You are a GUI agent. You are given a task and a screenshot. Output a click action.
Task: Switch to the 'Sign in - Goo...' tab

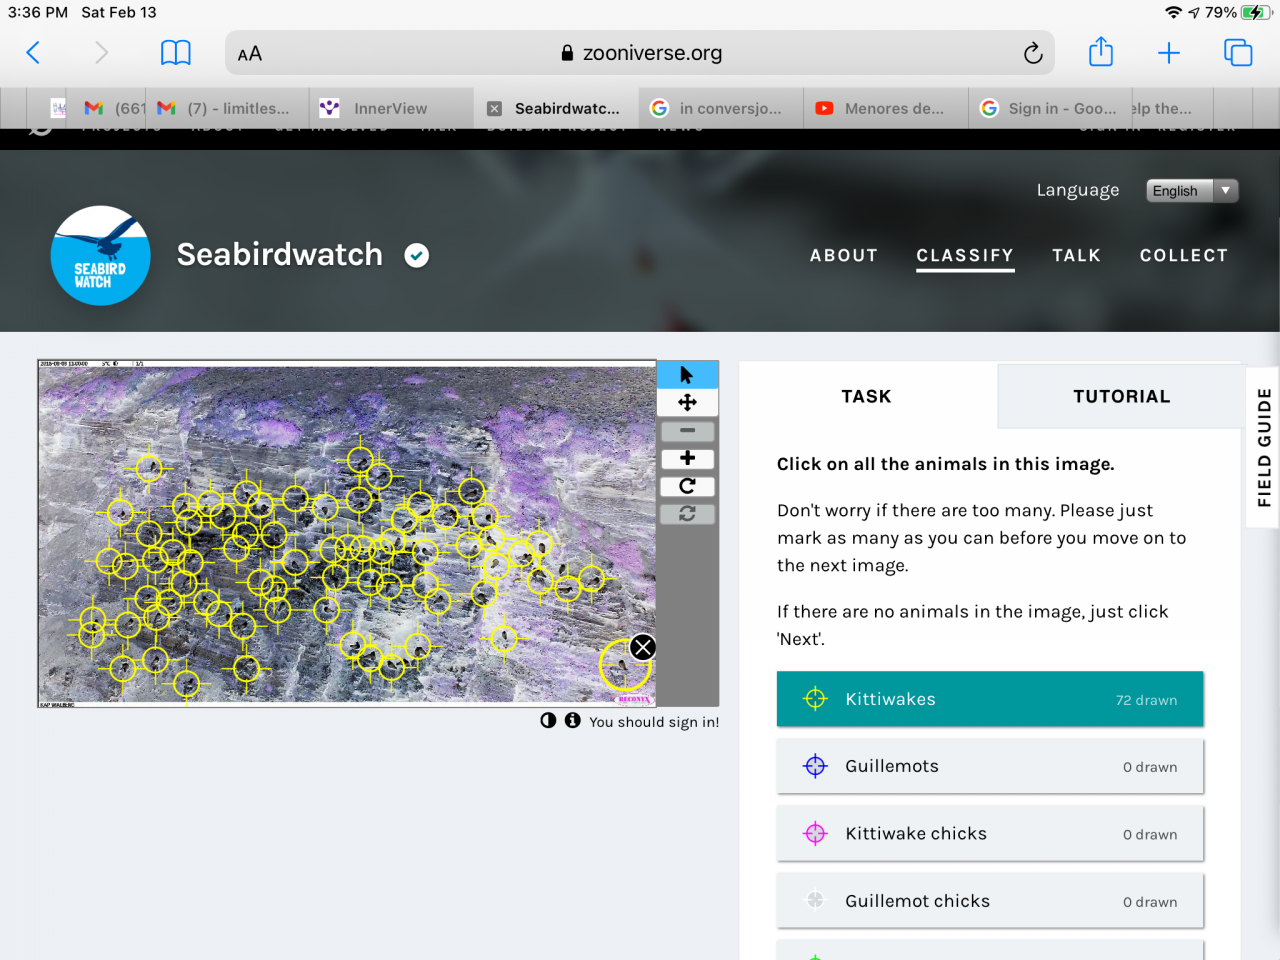pyautogui.click(x=1050, y=108)
